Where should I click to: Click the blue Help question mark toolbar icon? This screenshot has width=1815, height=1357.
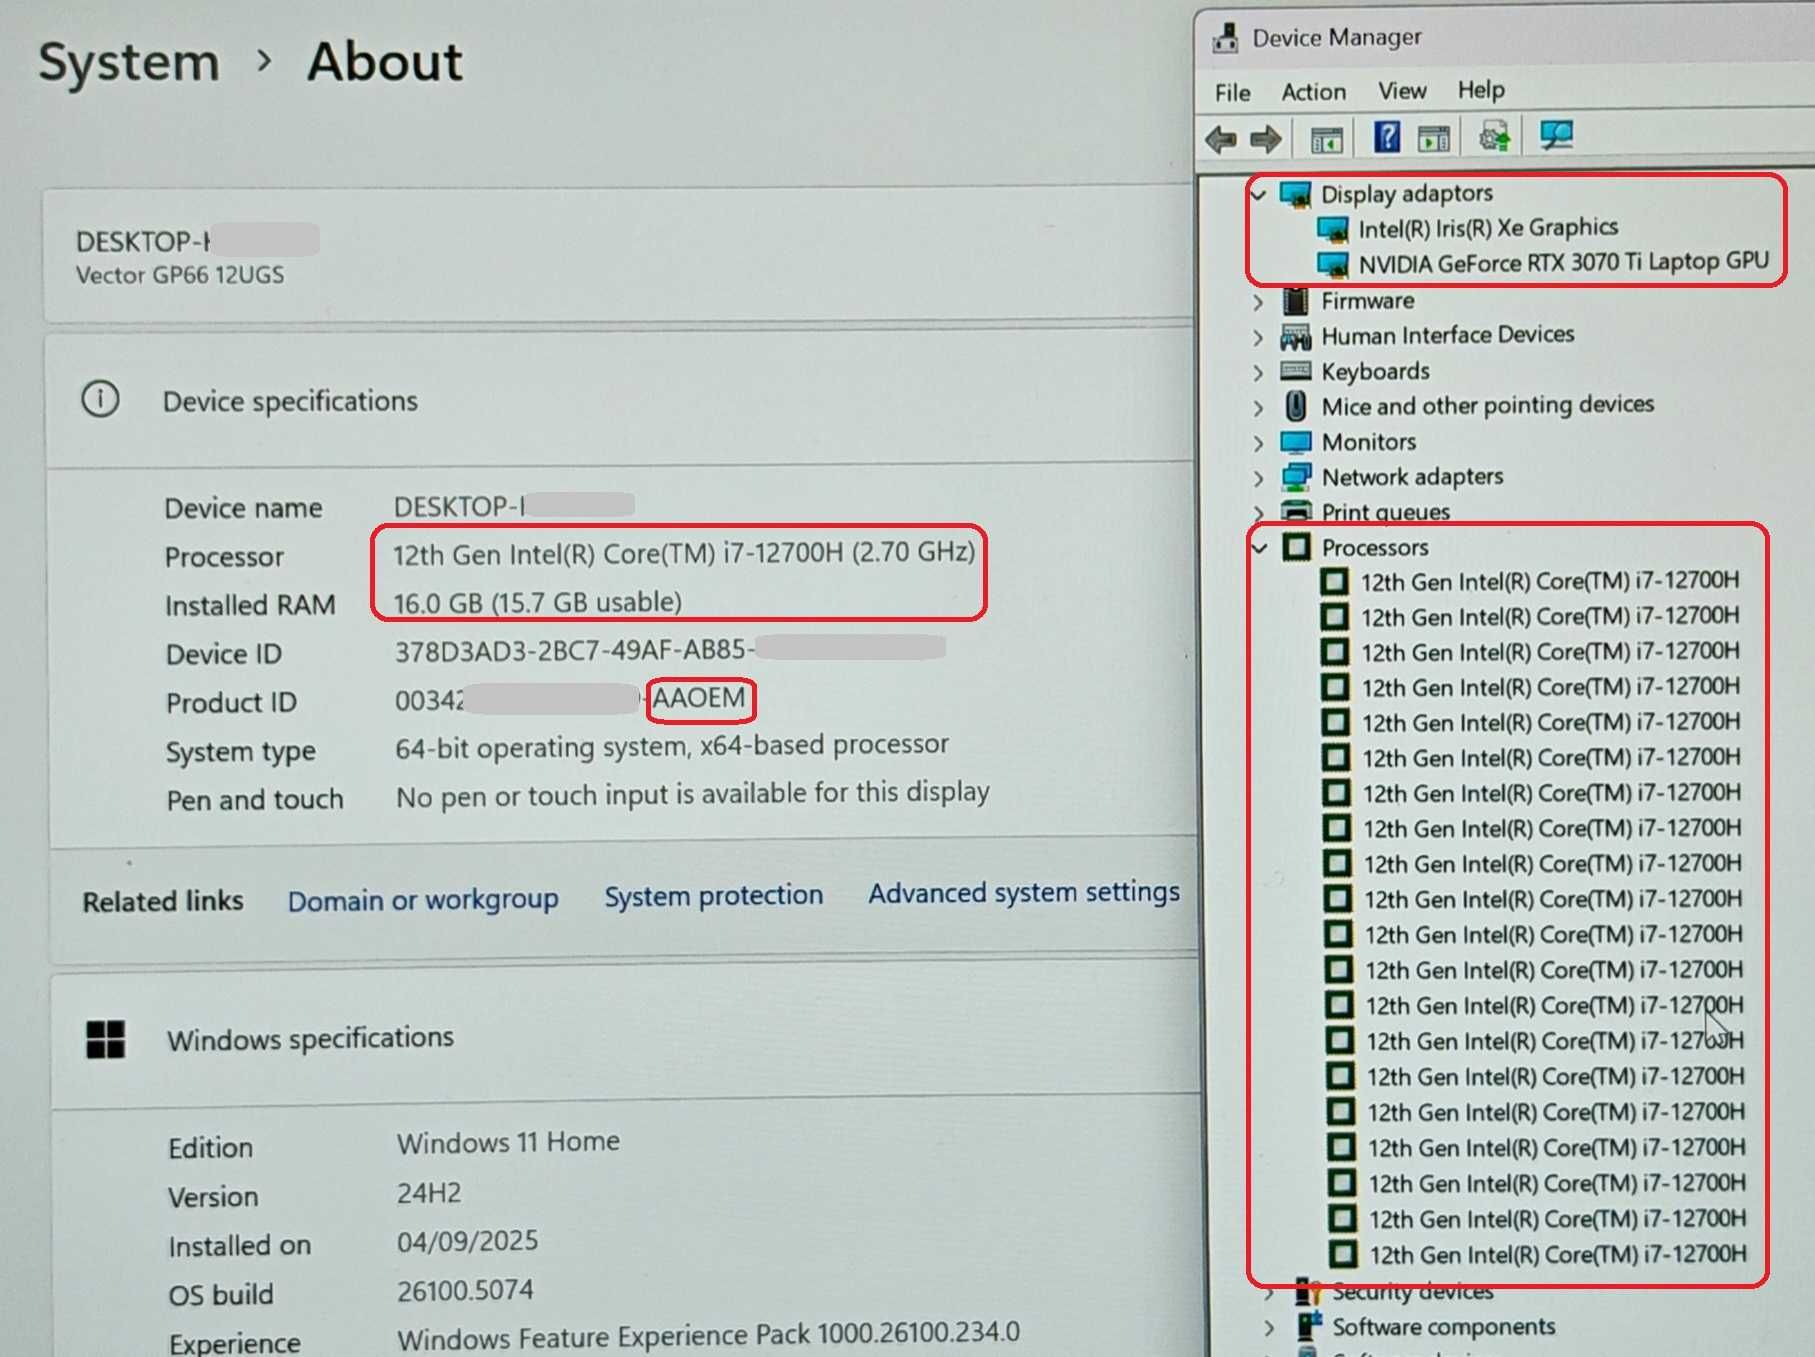1386,137
